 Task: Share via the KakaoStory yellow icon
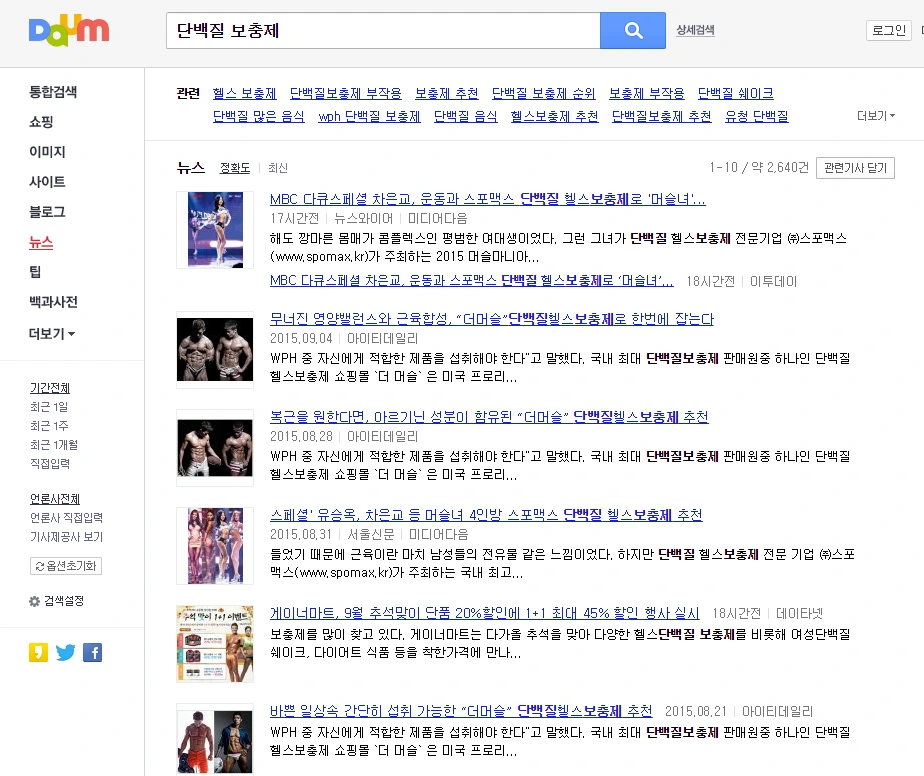(40, 653)
